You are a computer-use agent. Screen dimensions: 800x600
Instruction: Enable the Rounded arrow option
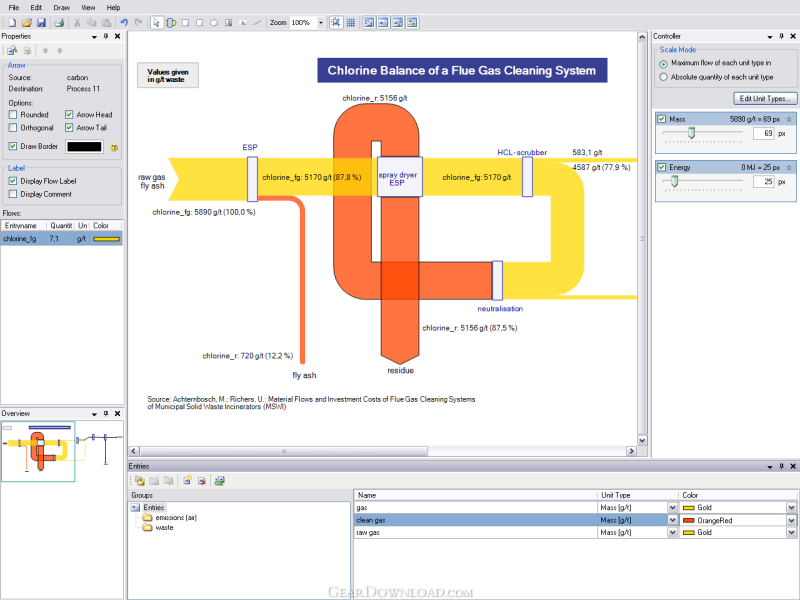coord(13,115)
